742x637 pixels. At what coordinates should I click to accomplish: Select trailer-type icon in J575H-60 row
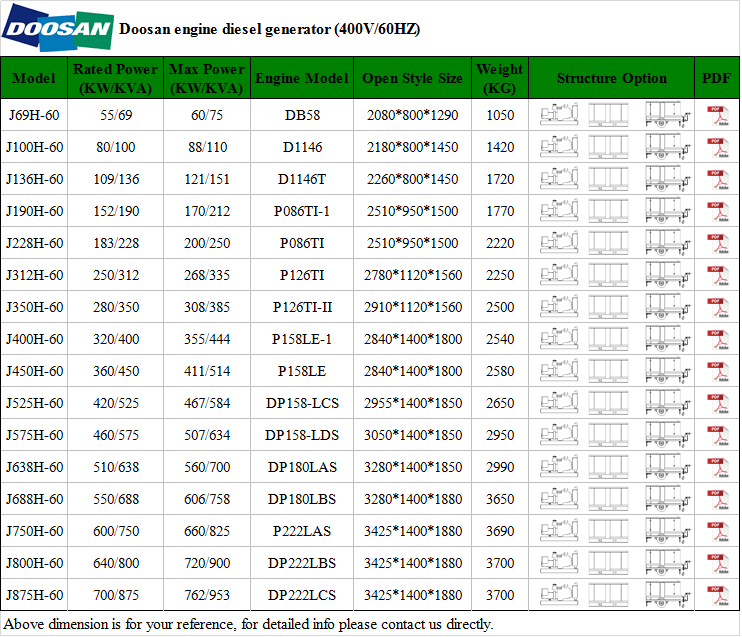pyautogui.click(x=668, y=435)
